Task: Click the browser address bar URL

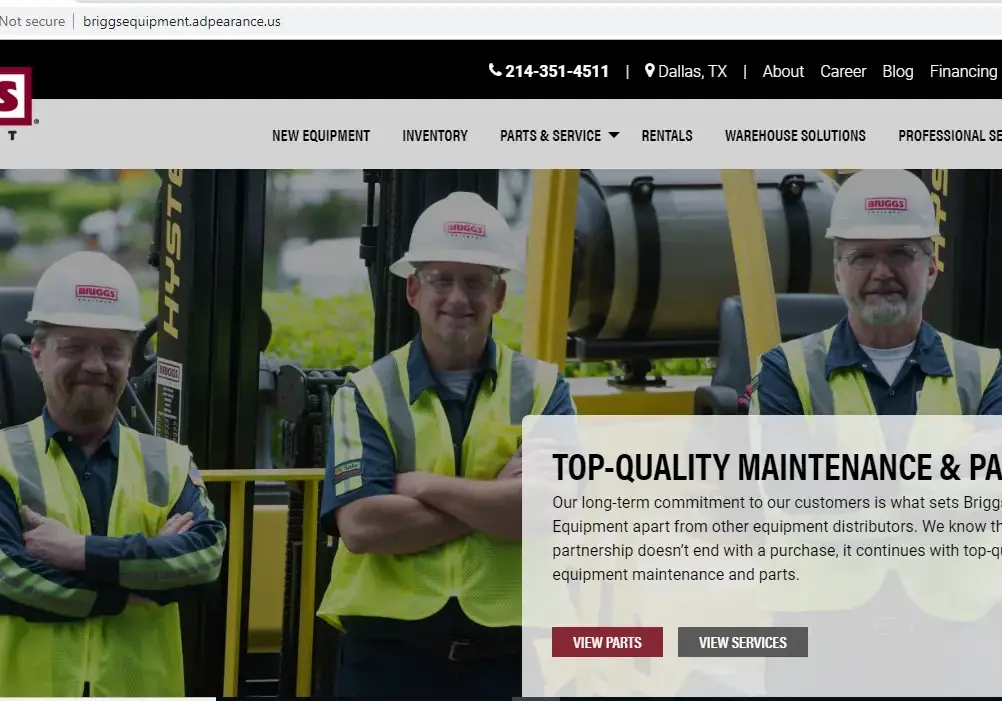Action: pyautogui.click(x=182, y=21)
